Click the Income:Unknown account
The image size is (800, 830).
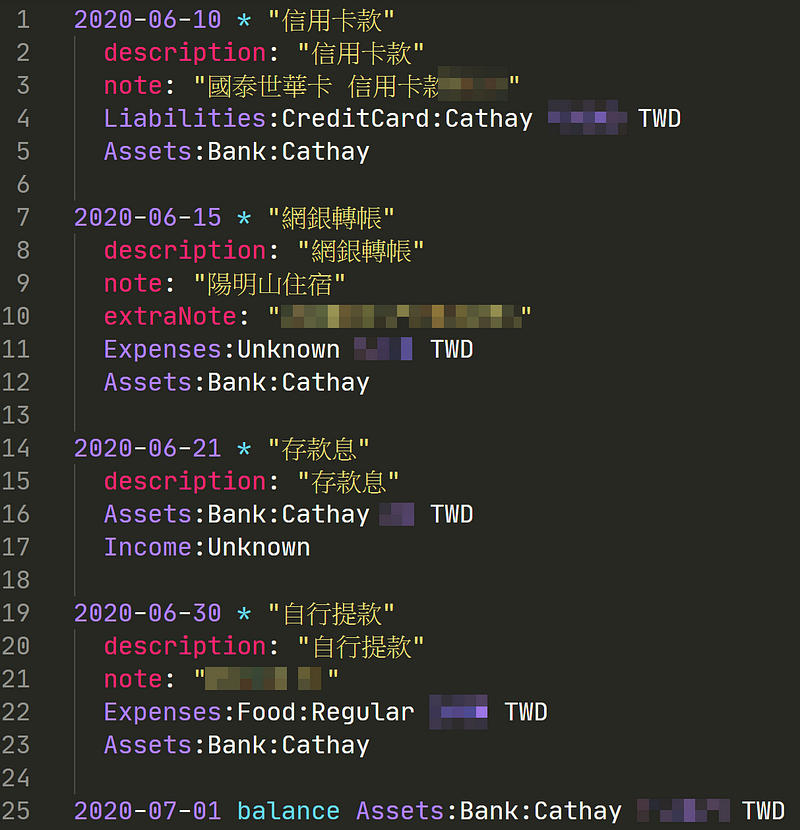coord(207,548)
